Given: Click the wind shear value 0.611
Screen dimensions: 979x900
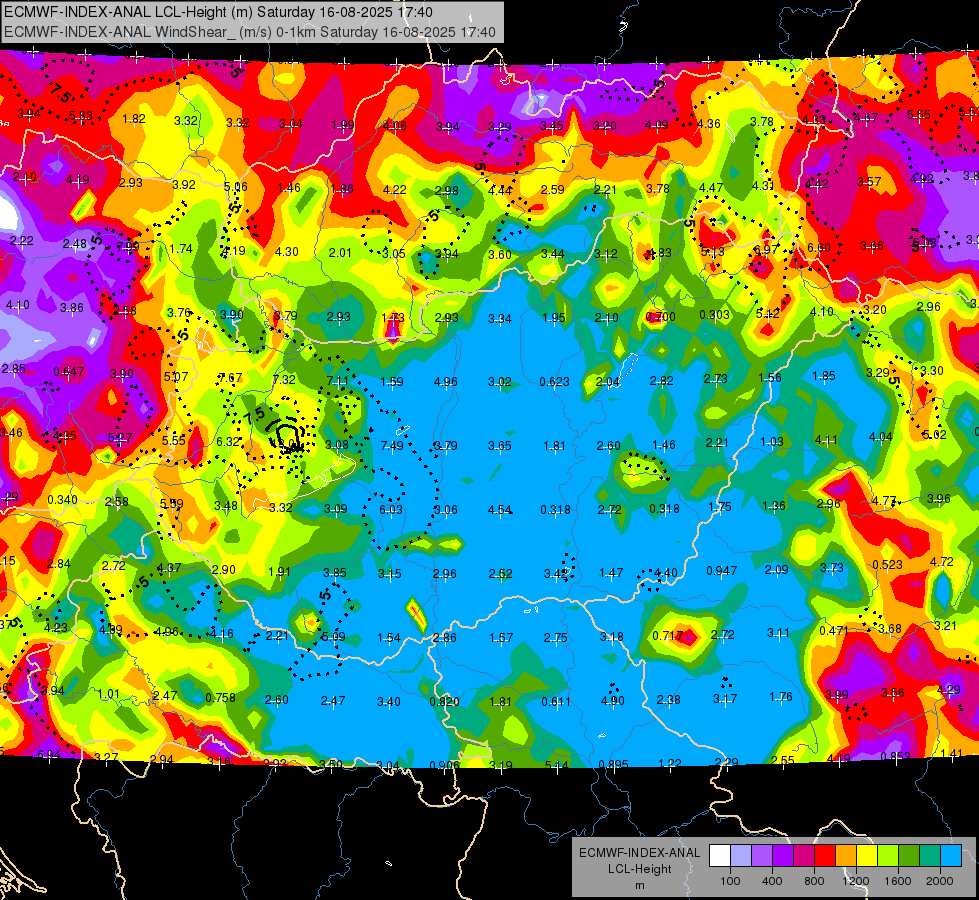Looking at the screenshot, I should (x=556, y=701).
